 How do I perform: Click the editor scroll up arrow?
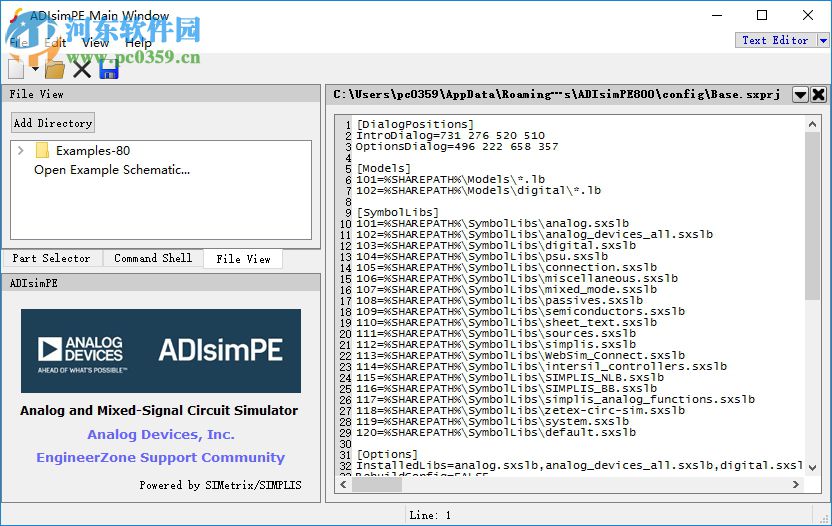[x=812, y=124]
